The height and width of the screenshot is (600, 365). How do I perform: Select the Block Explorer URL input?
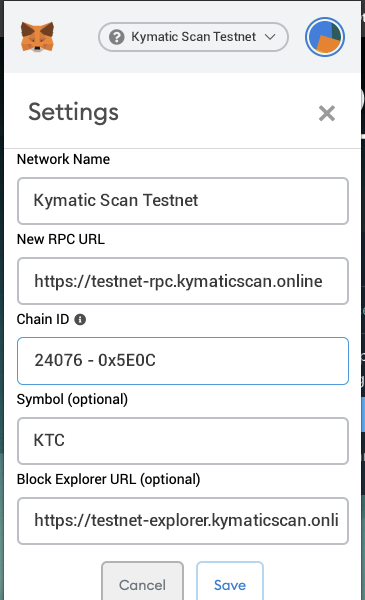(183, 521)
